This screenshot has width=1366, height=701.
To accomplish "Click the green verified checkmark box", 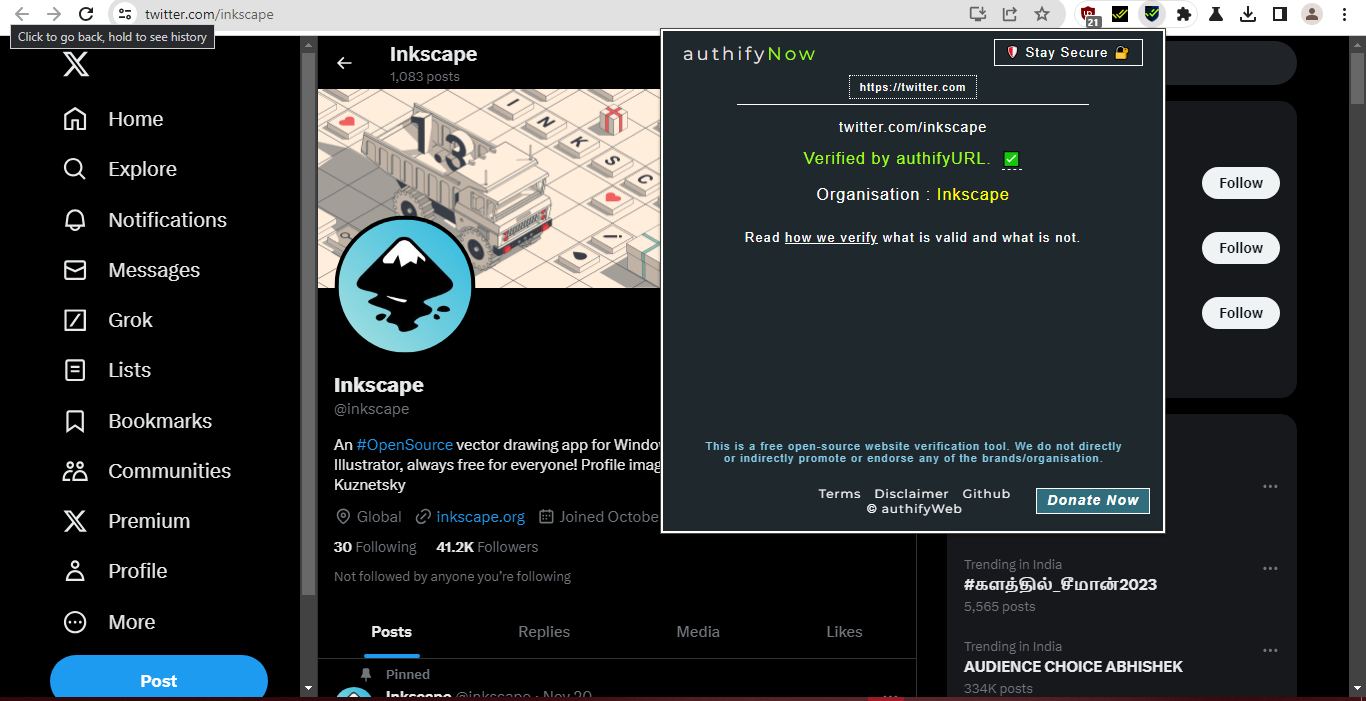I will (x=1011, y=159).
